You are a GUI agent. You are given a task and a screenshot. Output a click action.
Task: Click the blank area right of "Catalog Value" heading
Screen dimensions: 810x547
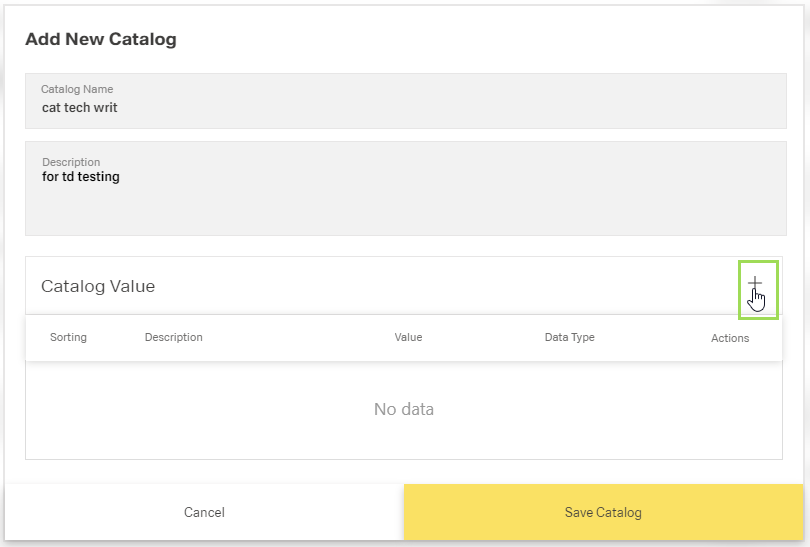click(x=450, y=286)
